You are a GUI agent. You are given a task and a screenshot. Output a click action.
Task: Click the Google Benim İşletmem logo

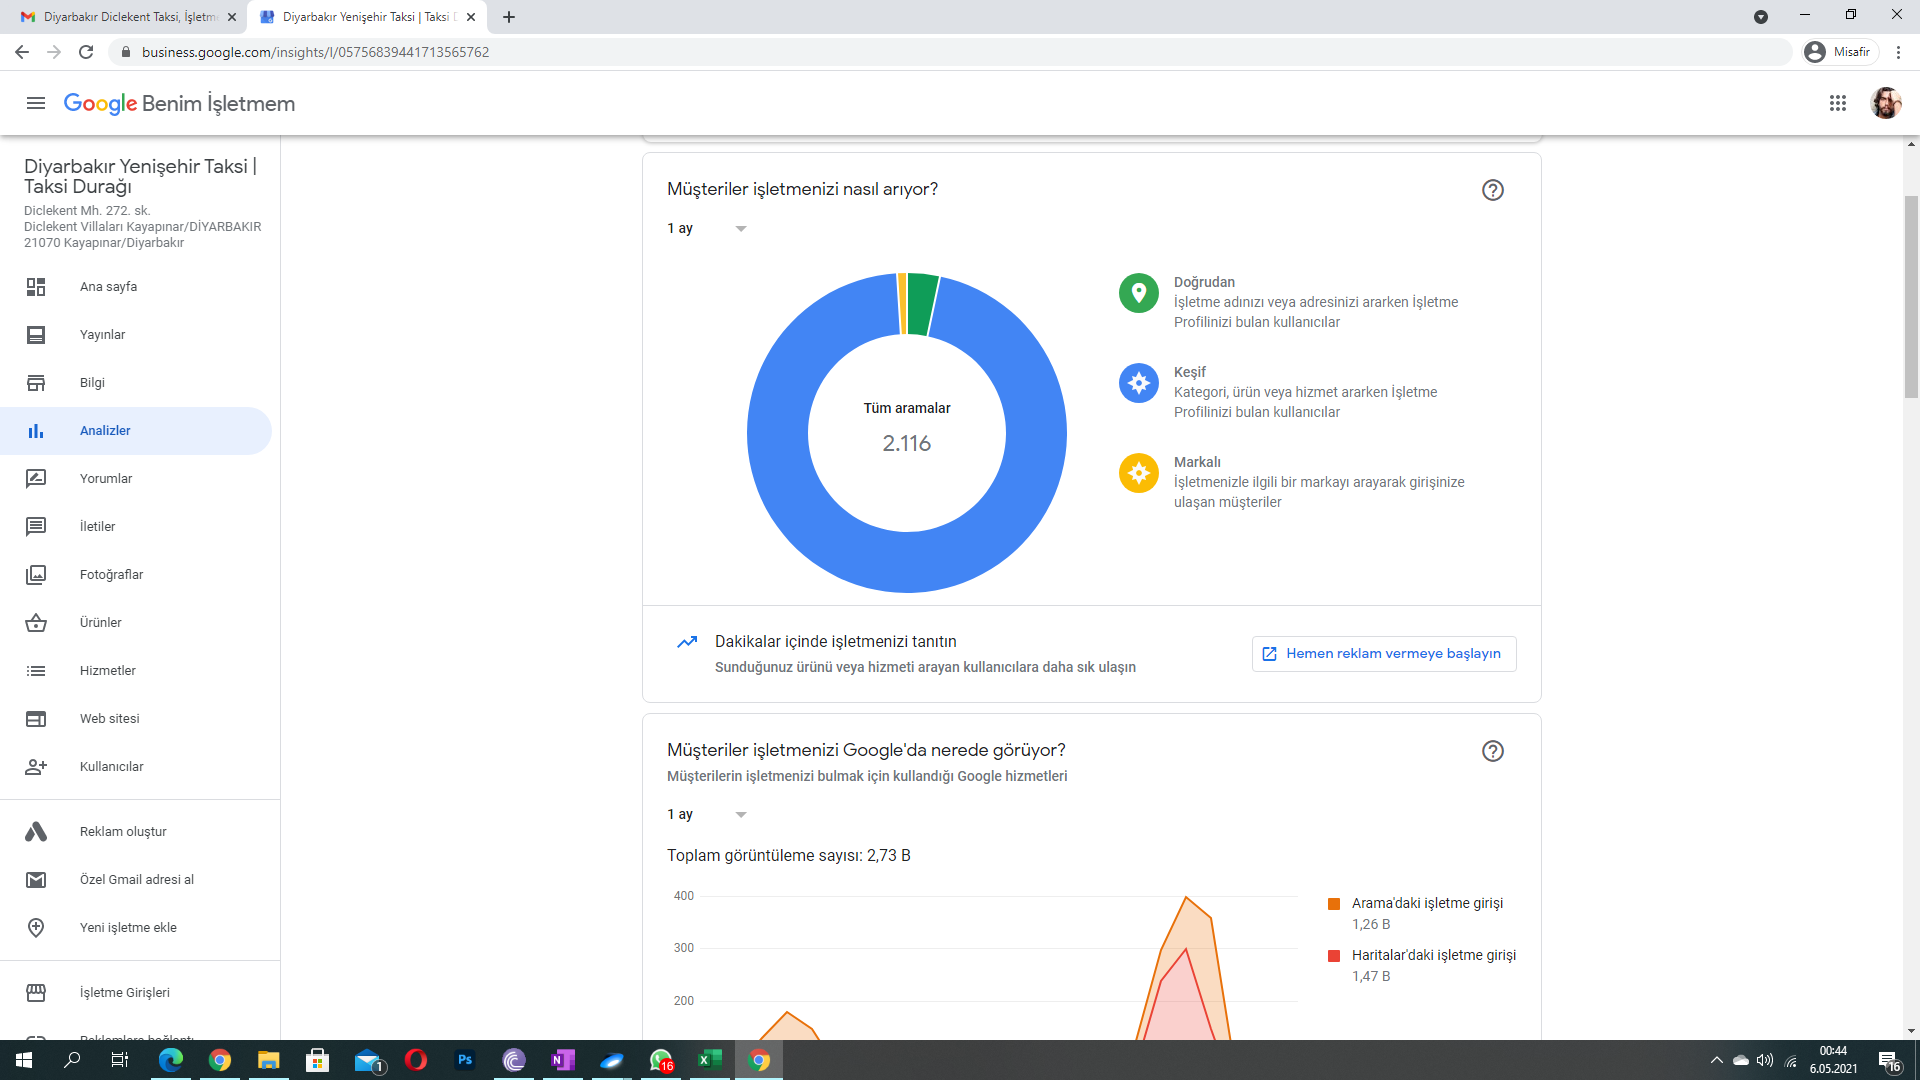(x=179, y=103)
